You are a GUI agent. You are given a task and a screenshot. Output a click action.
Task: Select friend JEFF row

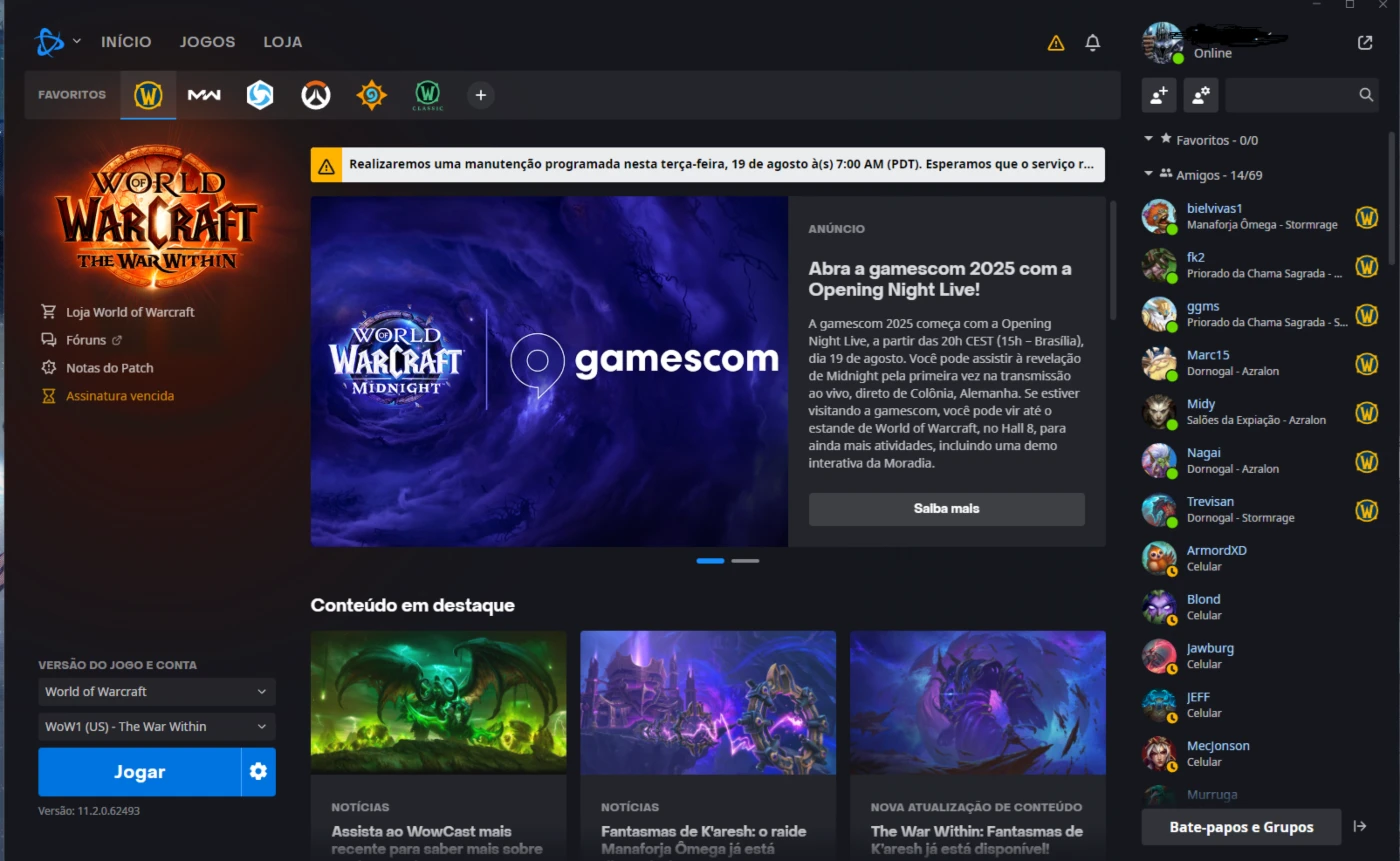(x=1261, y=705)
